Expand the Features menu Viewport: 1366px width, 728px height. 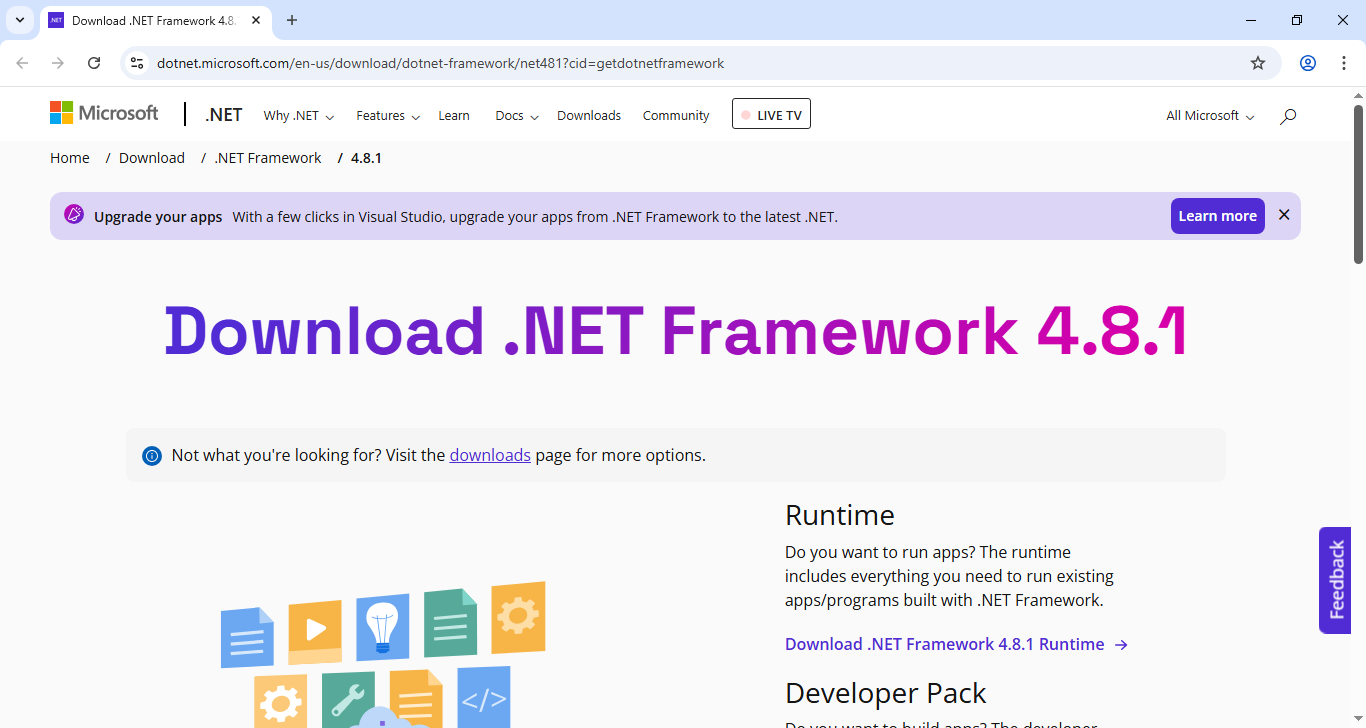pyautogui.click(x=388, y=116)
